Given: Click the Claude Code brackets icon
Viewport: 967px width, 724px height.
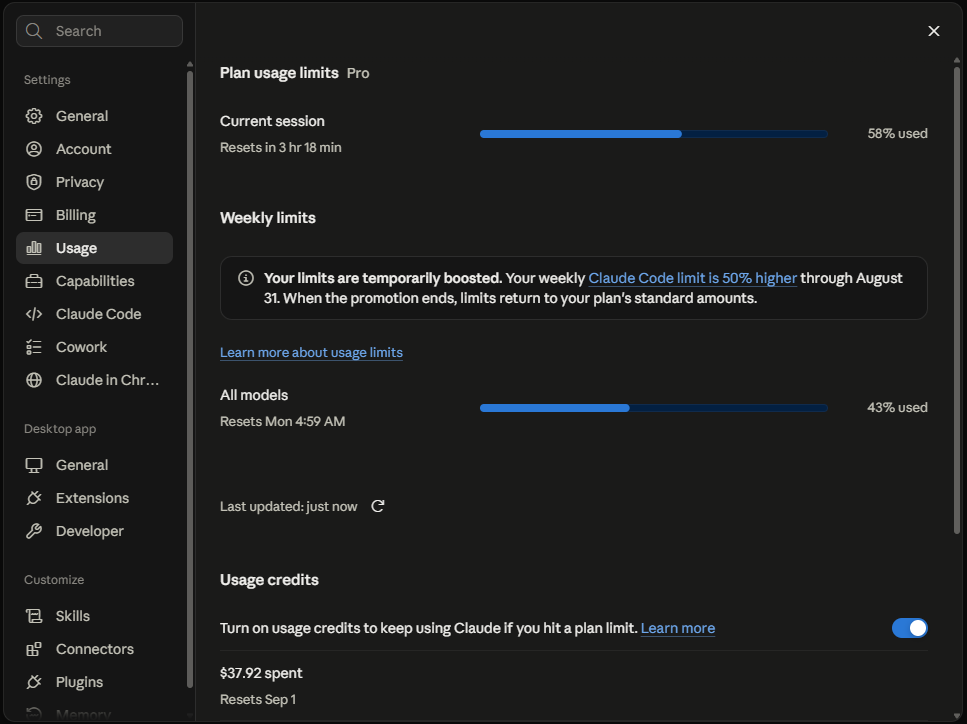Looking at the screenshot, I should click(34, 314).
